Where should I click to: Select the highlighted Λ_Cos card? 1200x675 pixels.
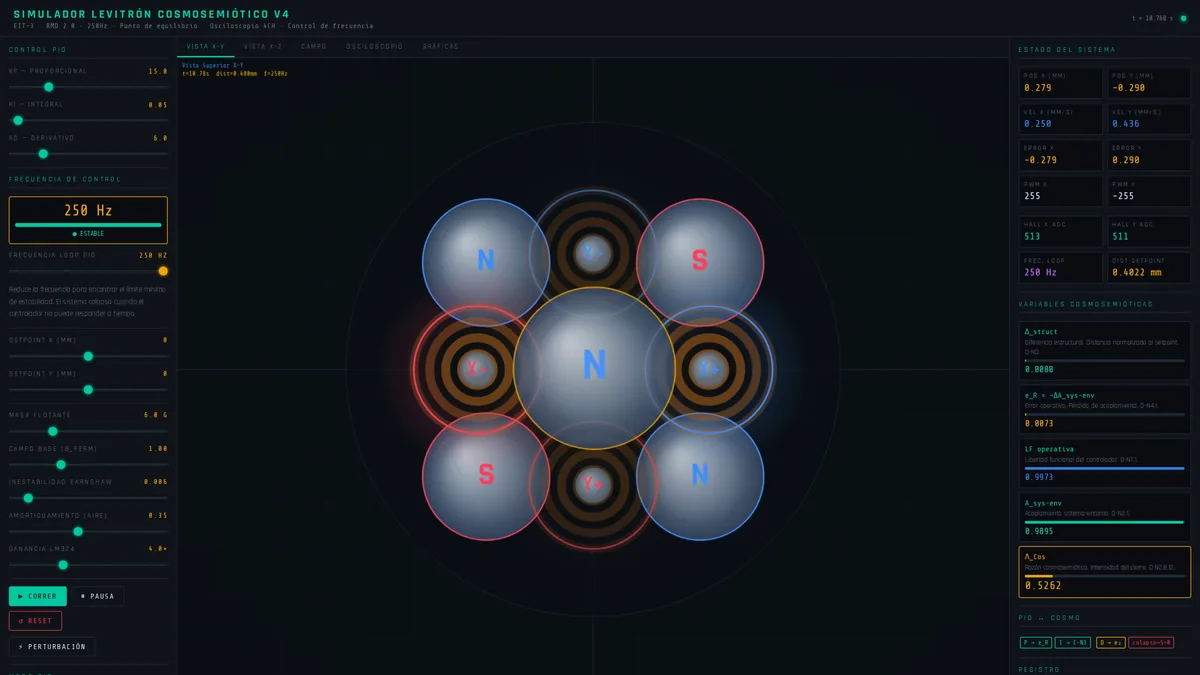coord(1105,572)
